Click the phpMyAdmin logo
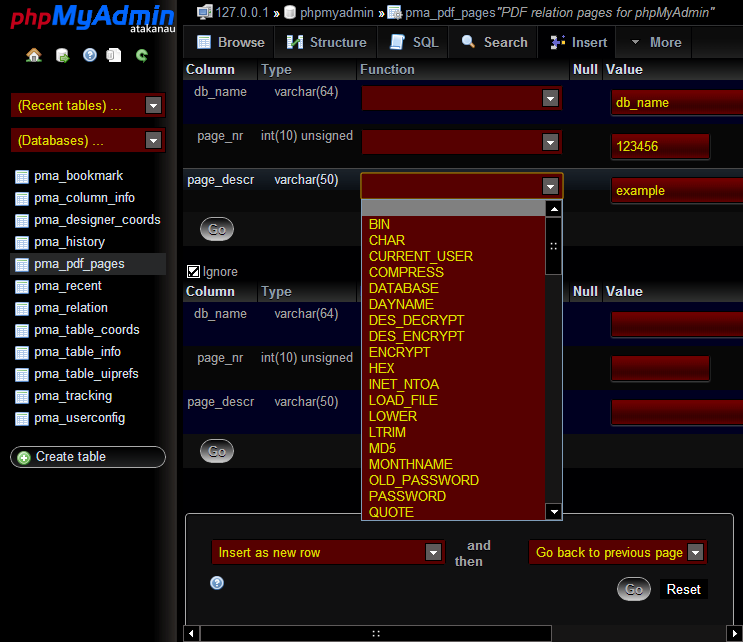 pyautogui.click(x=92, y=18)
